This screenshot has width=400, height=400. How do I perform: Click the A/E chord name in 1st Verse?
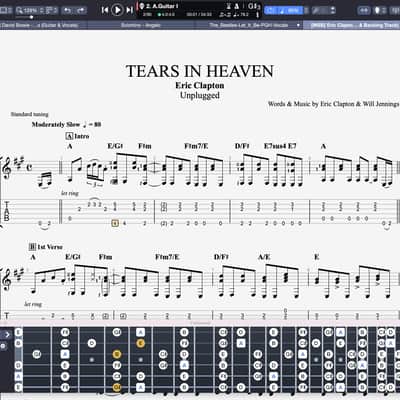coord(264,257)
